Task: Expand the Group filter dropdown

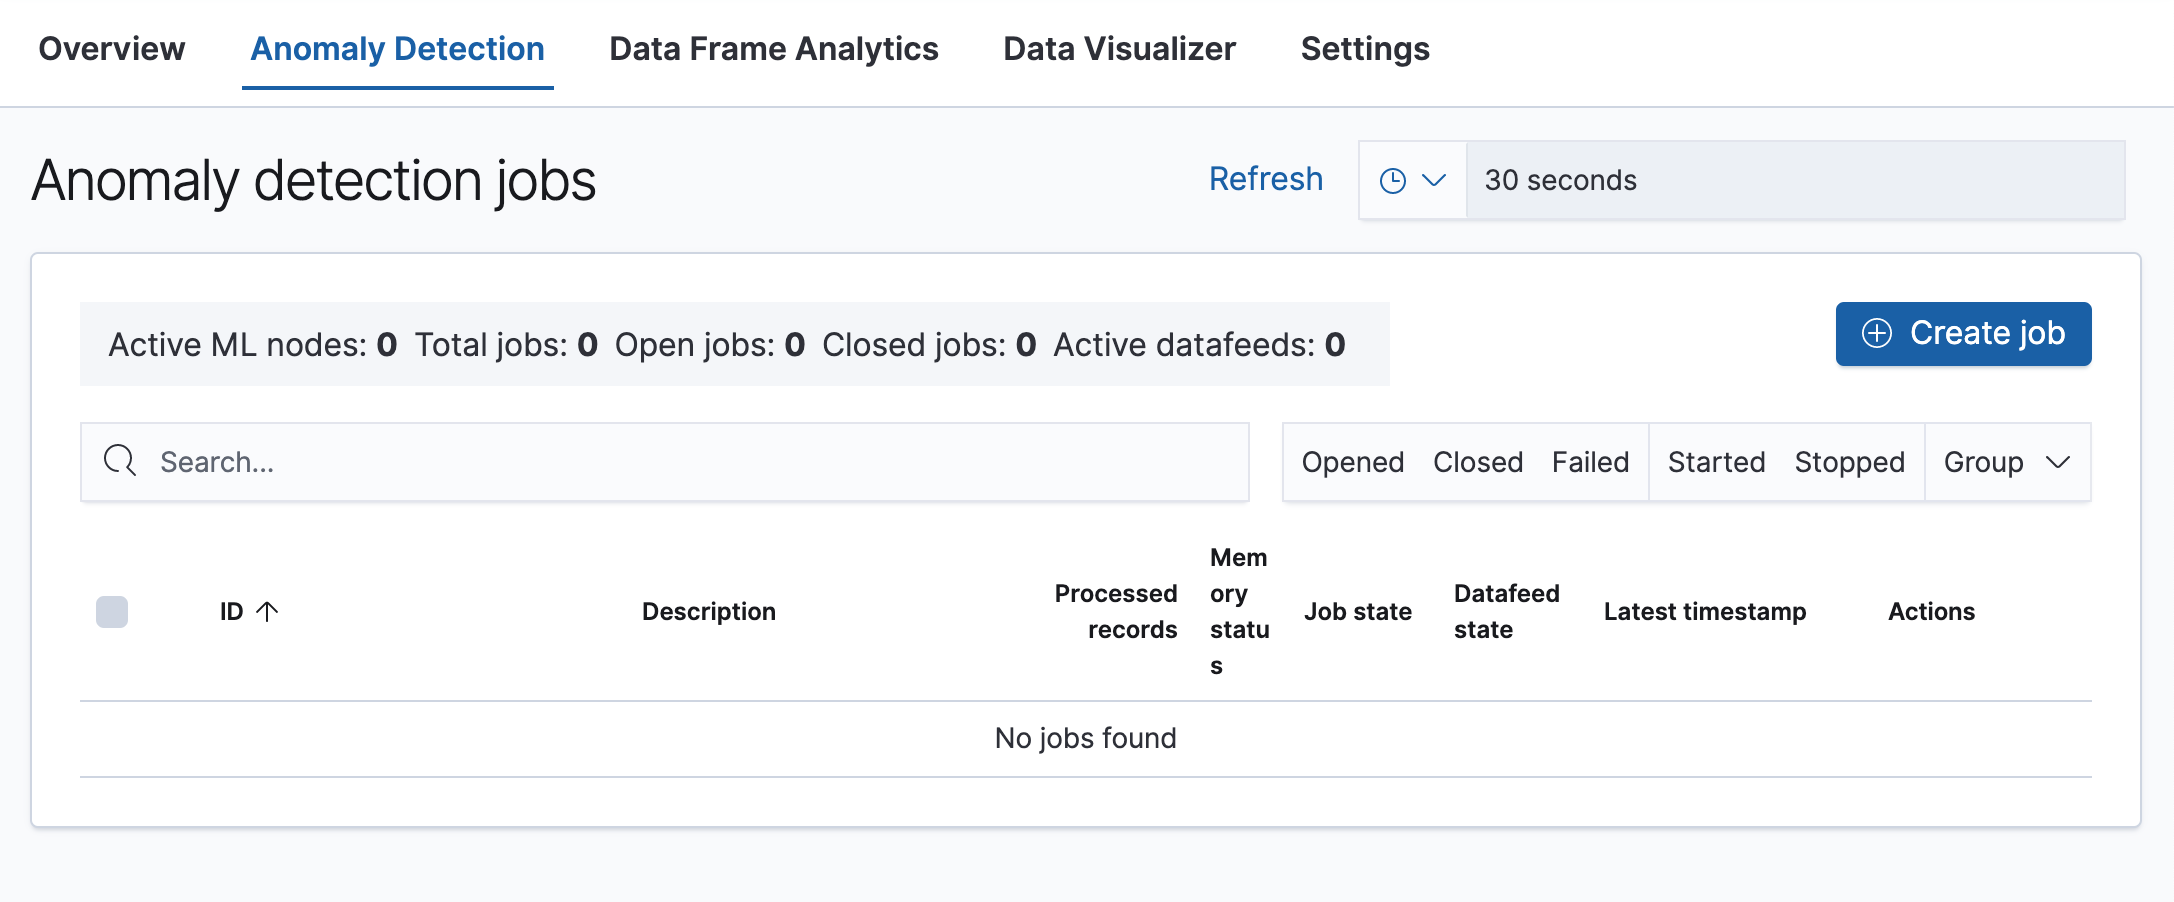Action: (x=2006, y=462)
